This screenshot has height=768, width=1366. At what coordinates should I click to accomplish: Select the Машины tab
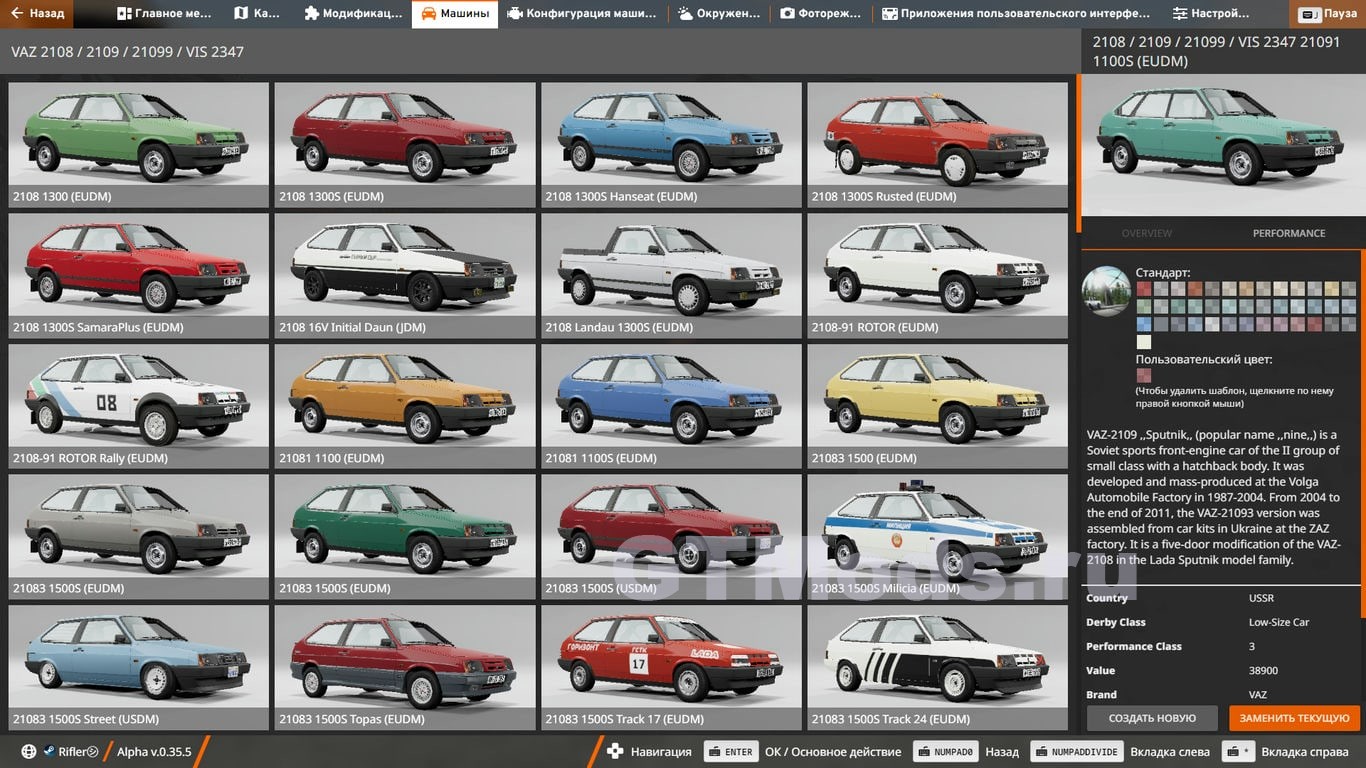coord(455,14)
